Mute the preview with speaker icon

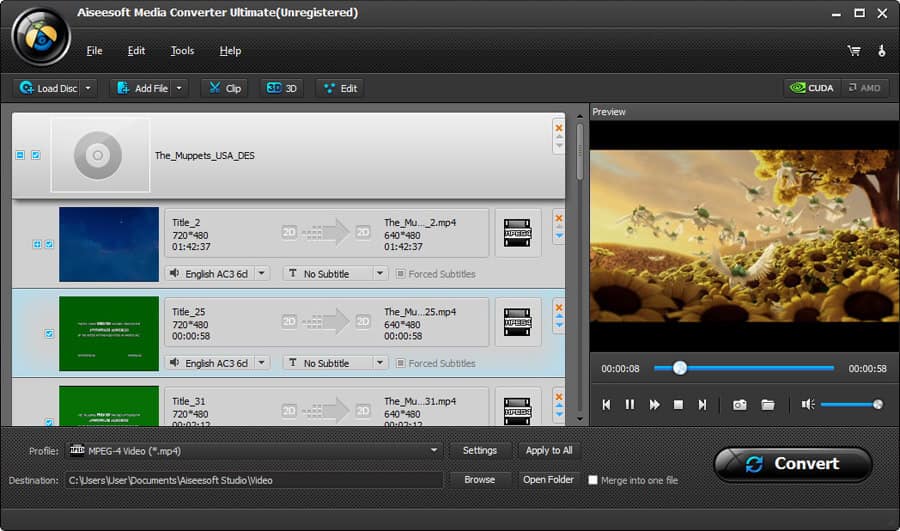pyautogui.click(x=808, y=405)
